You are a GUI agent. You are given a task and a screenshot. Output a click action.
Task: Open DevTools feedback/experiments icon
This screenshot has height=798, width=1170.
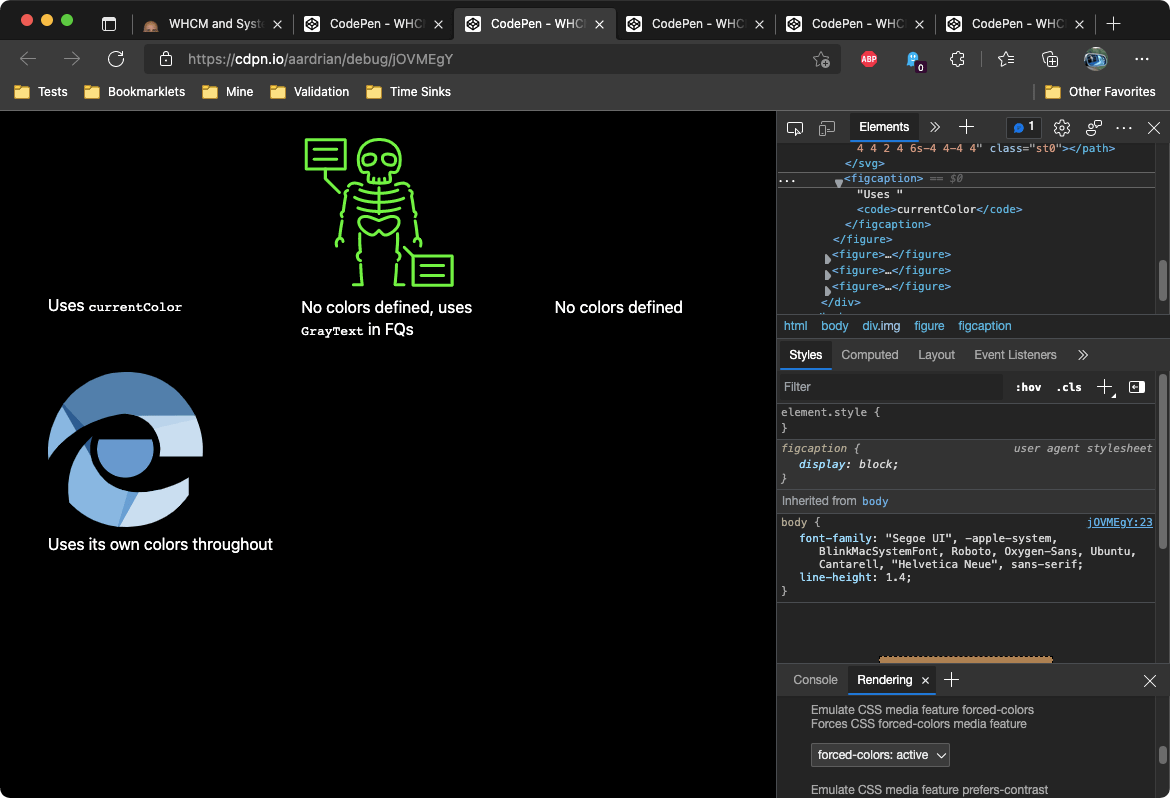1094,128
